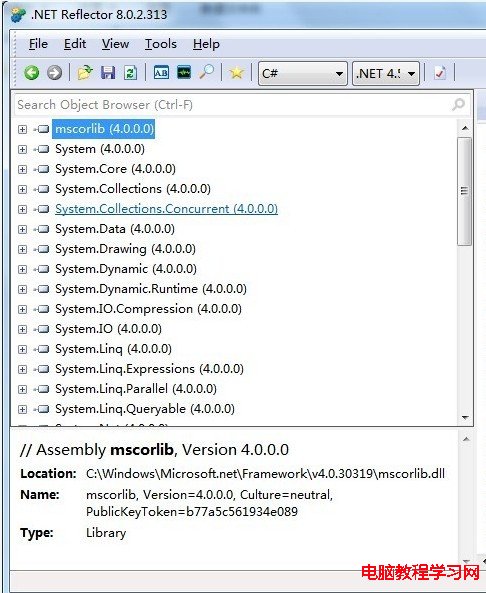Viewport: 486px width, 593px height.
Task: Open the Help menu
Action: (x=206, y=44)
